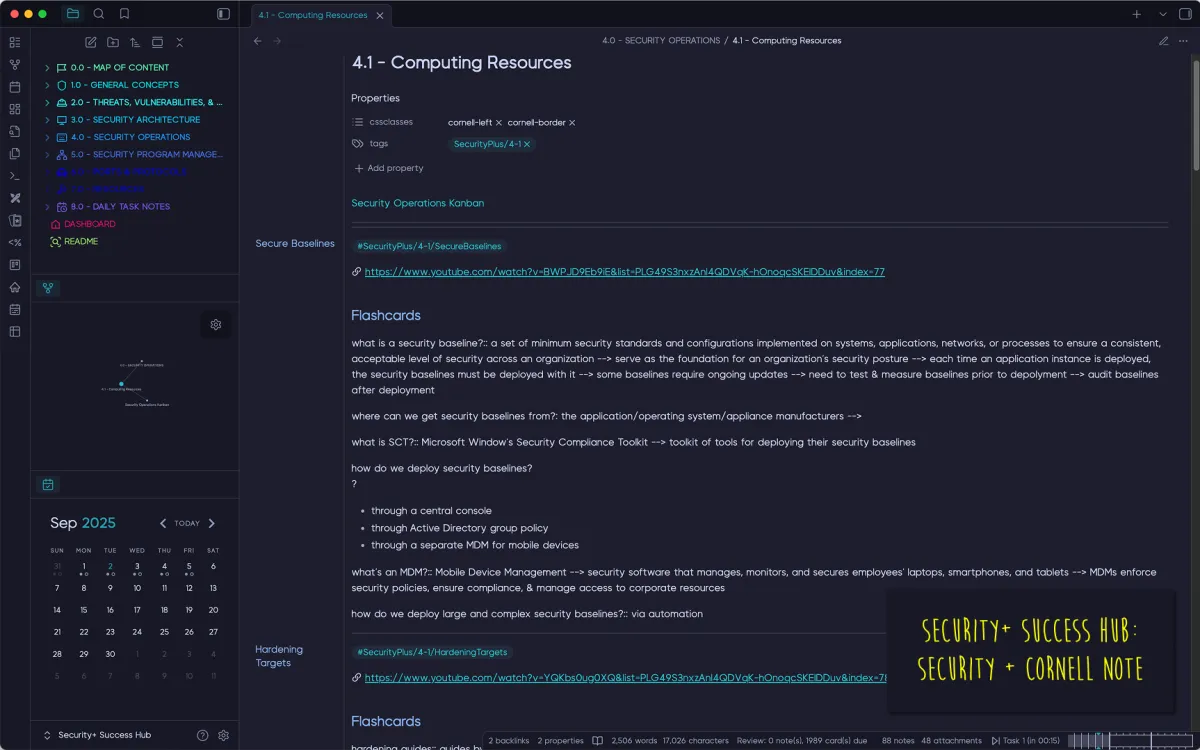
Task: Remove the SecurityPlus/4-1 tag
Action: 527,144
